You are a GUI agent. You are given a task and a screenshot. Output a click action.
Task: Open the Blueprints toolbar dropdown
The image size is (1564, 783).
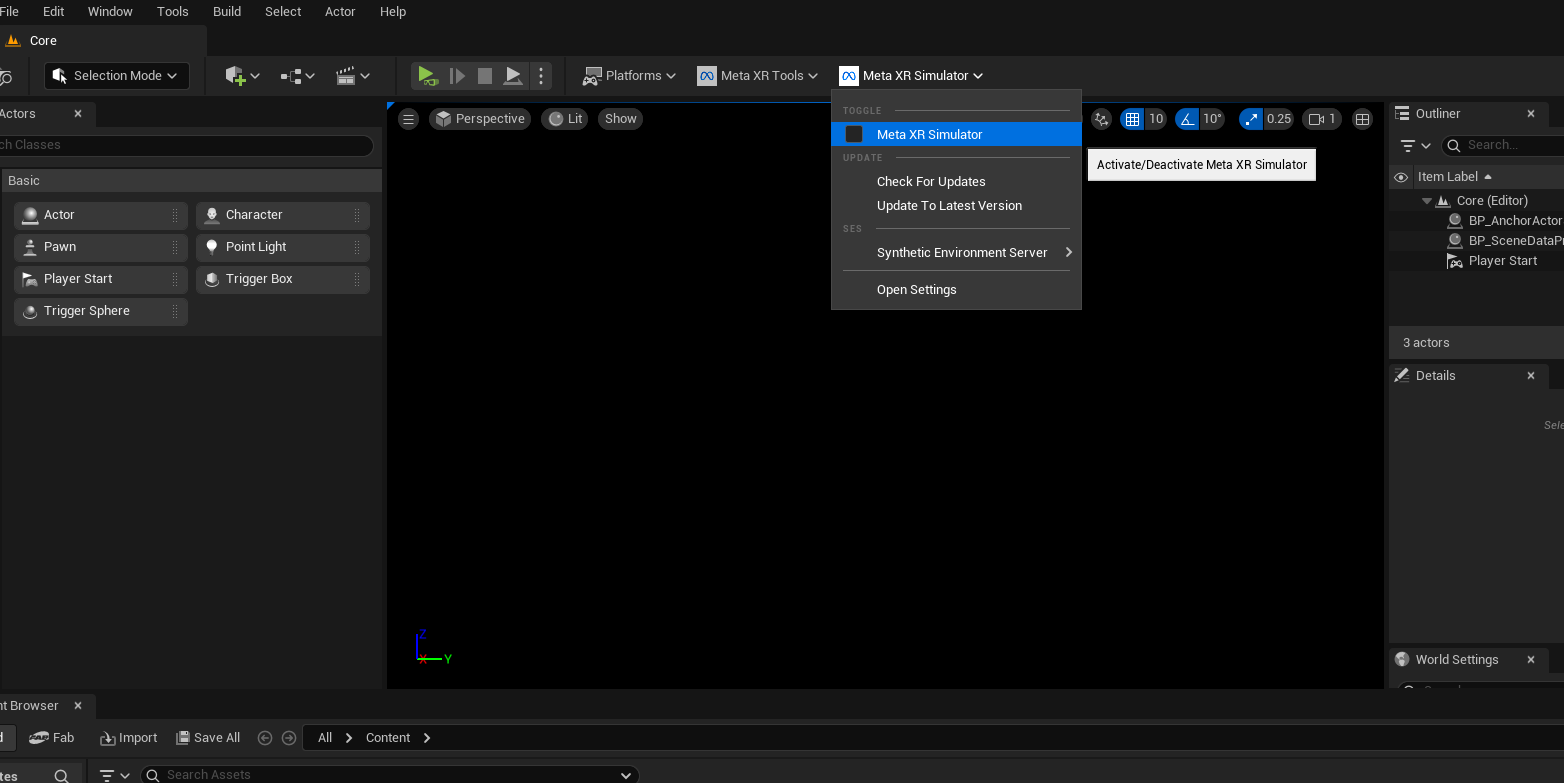click(x=298, y=75)
